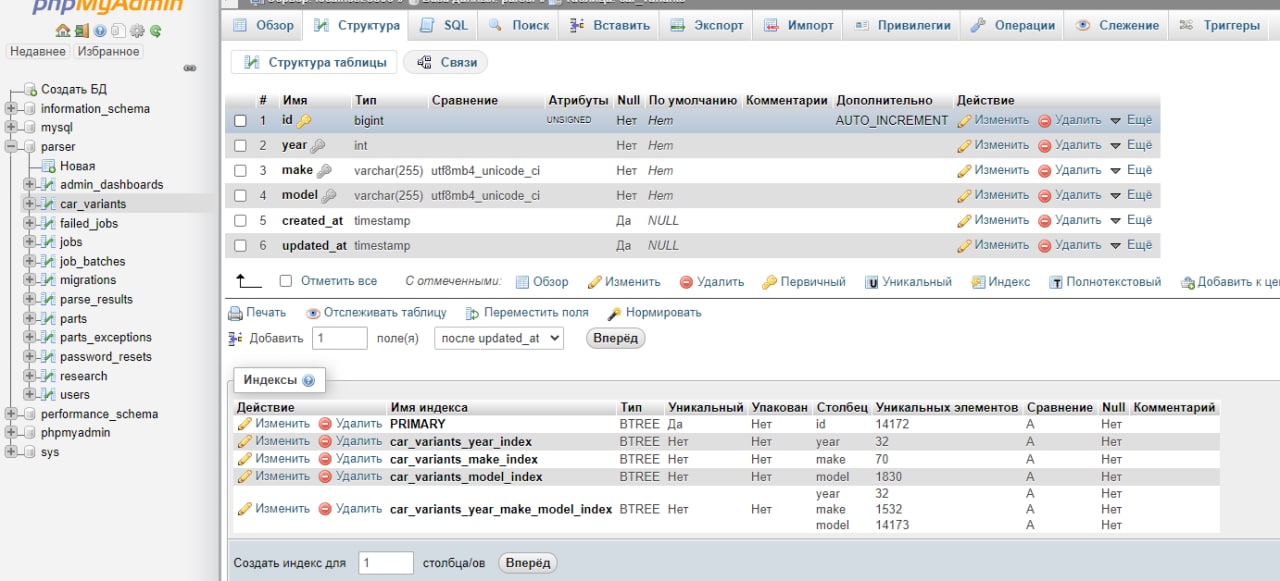Check the year column checkbox
The image size is (1280, 581).
pos(240,146)
